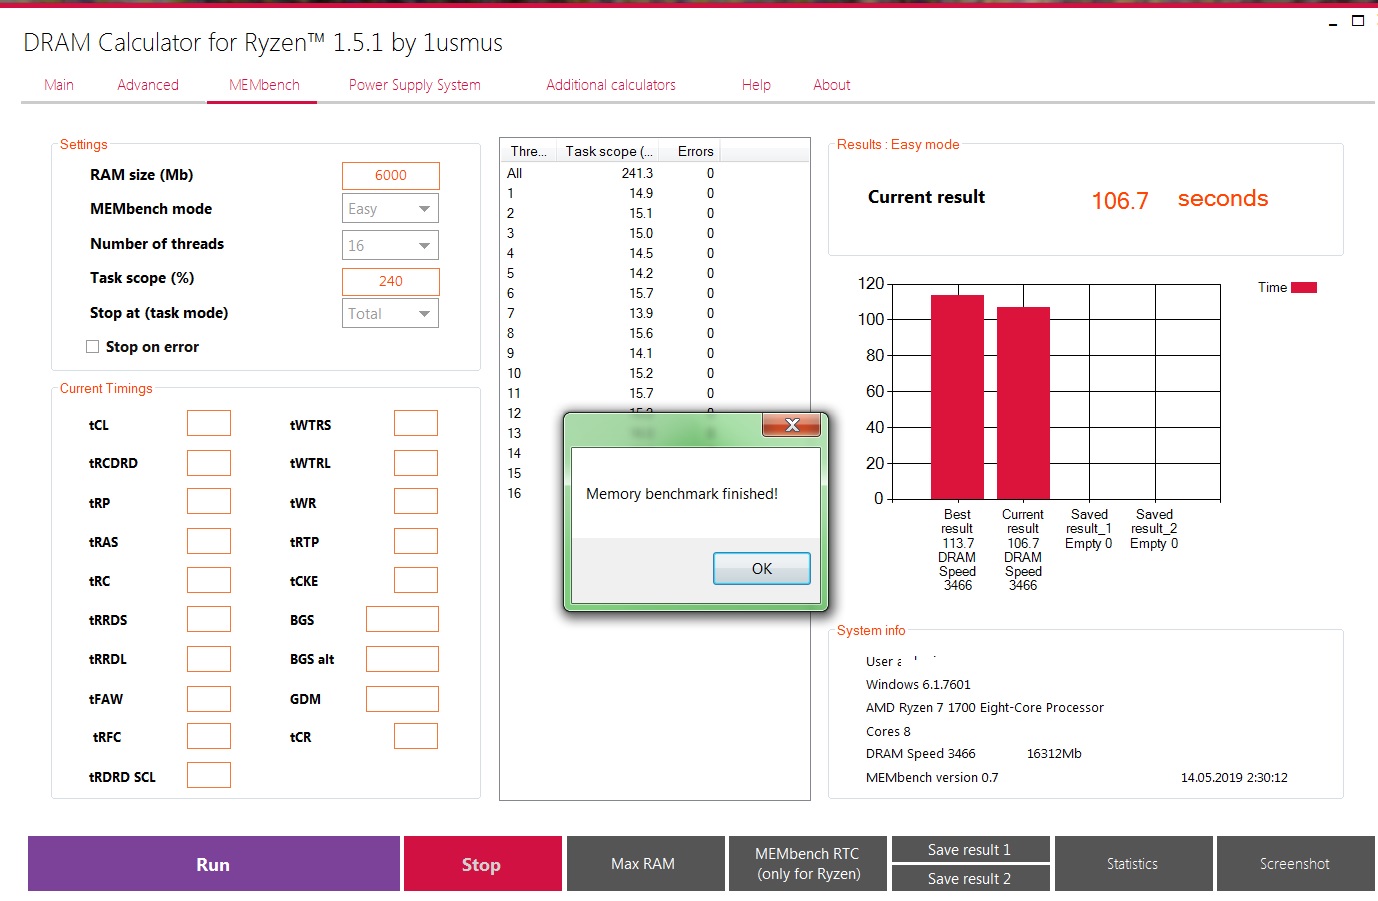This screenshot has width=1378, height=901.
Task: Click the tCR timing field
Action: click(416, 736)
